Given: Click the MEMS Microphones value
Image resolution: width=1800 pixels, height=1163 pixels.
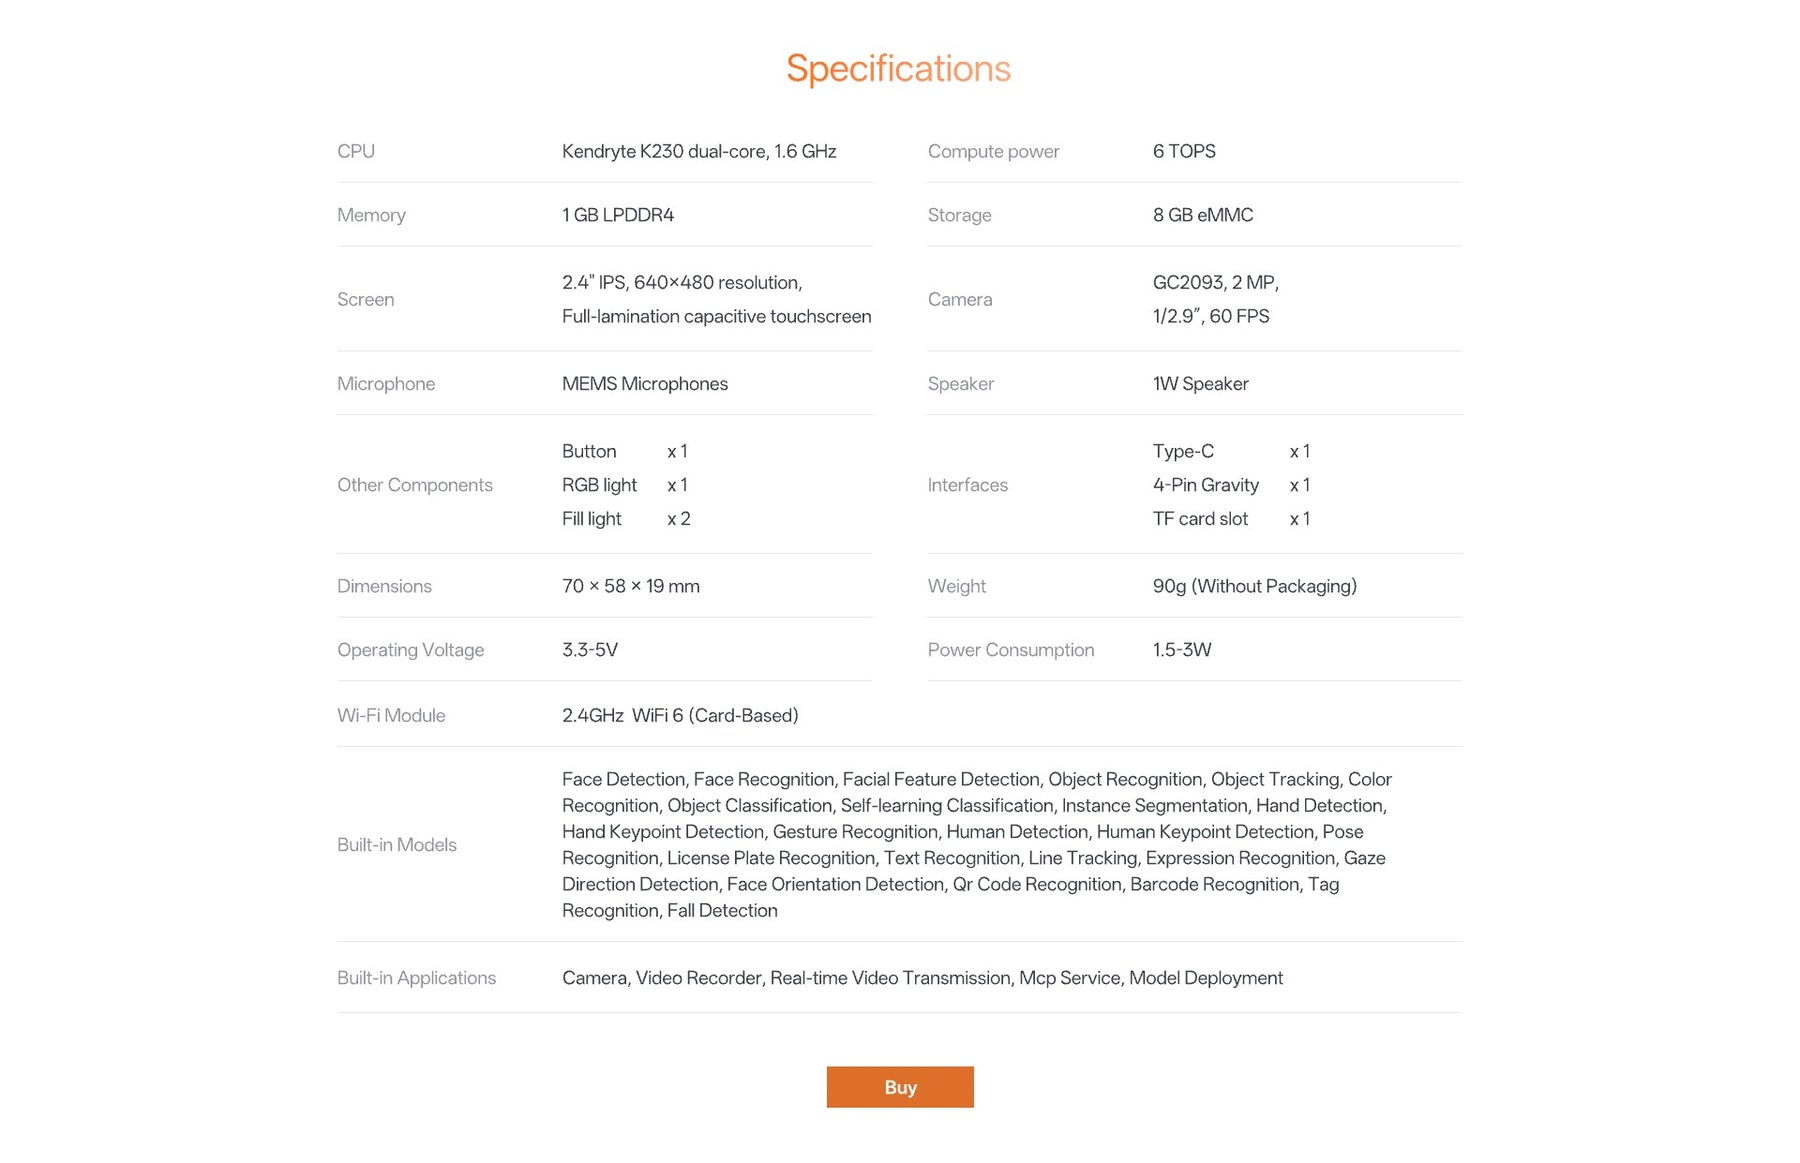Looking at the screenshot, I should click(644, 384).
